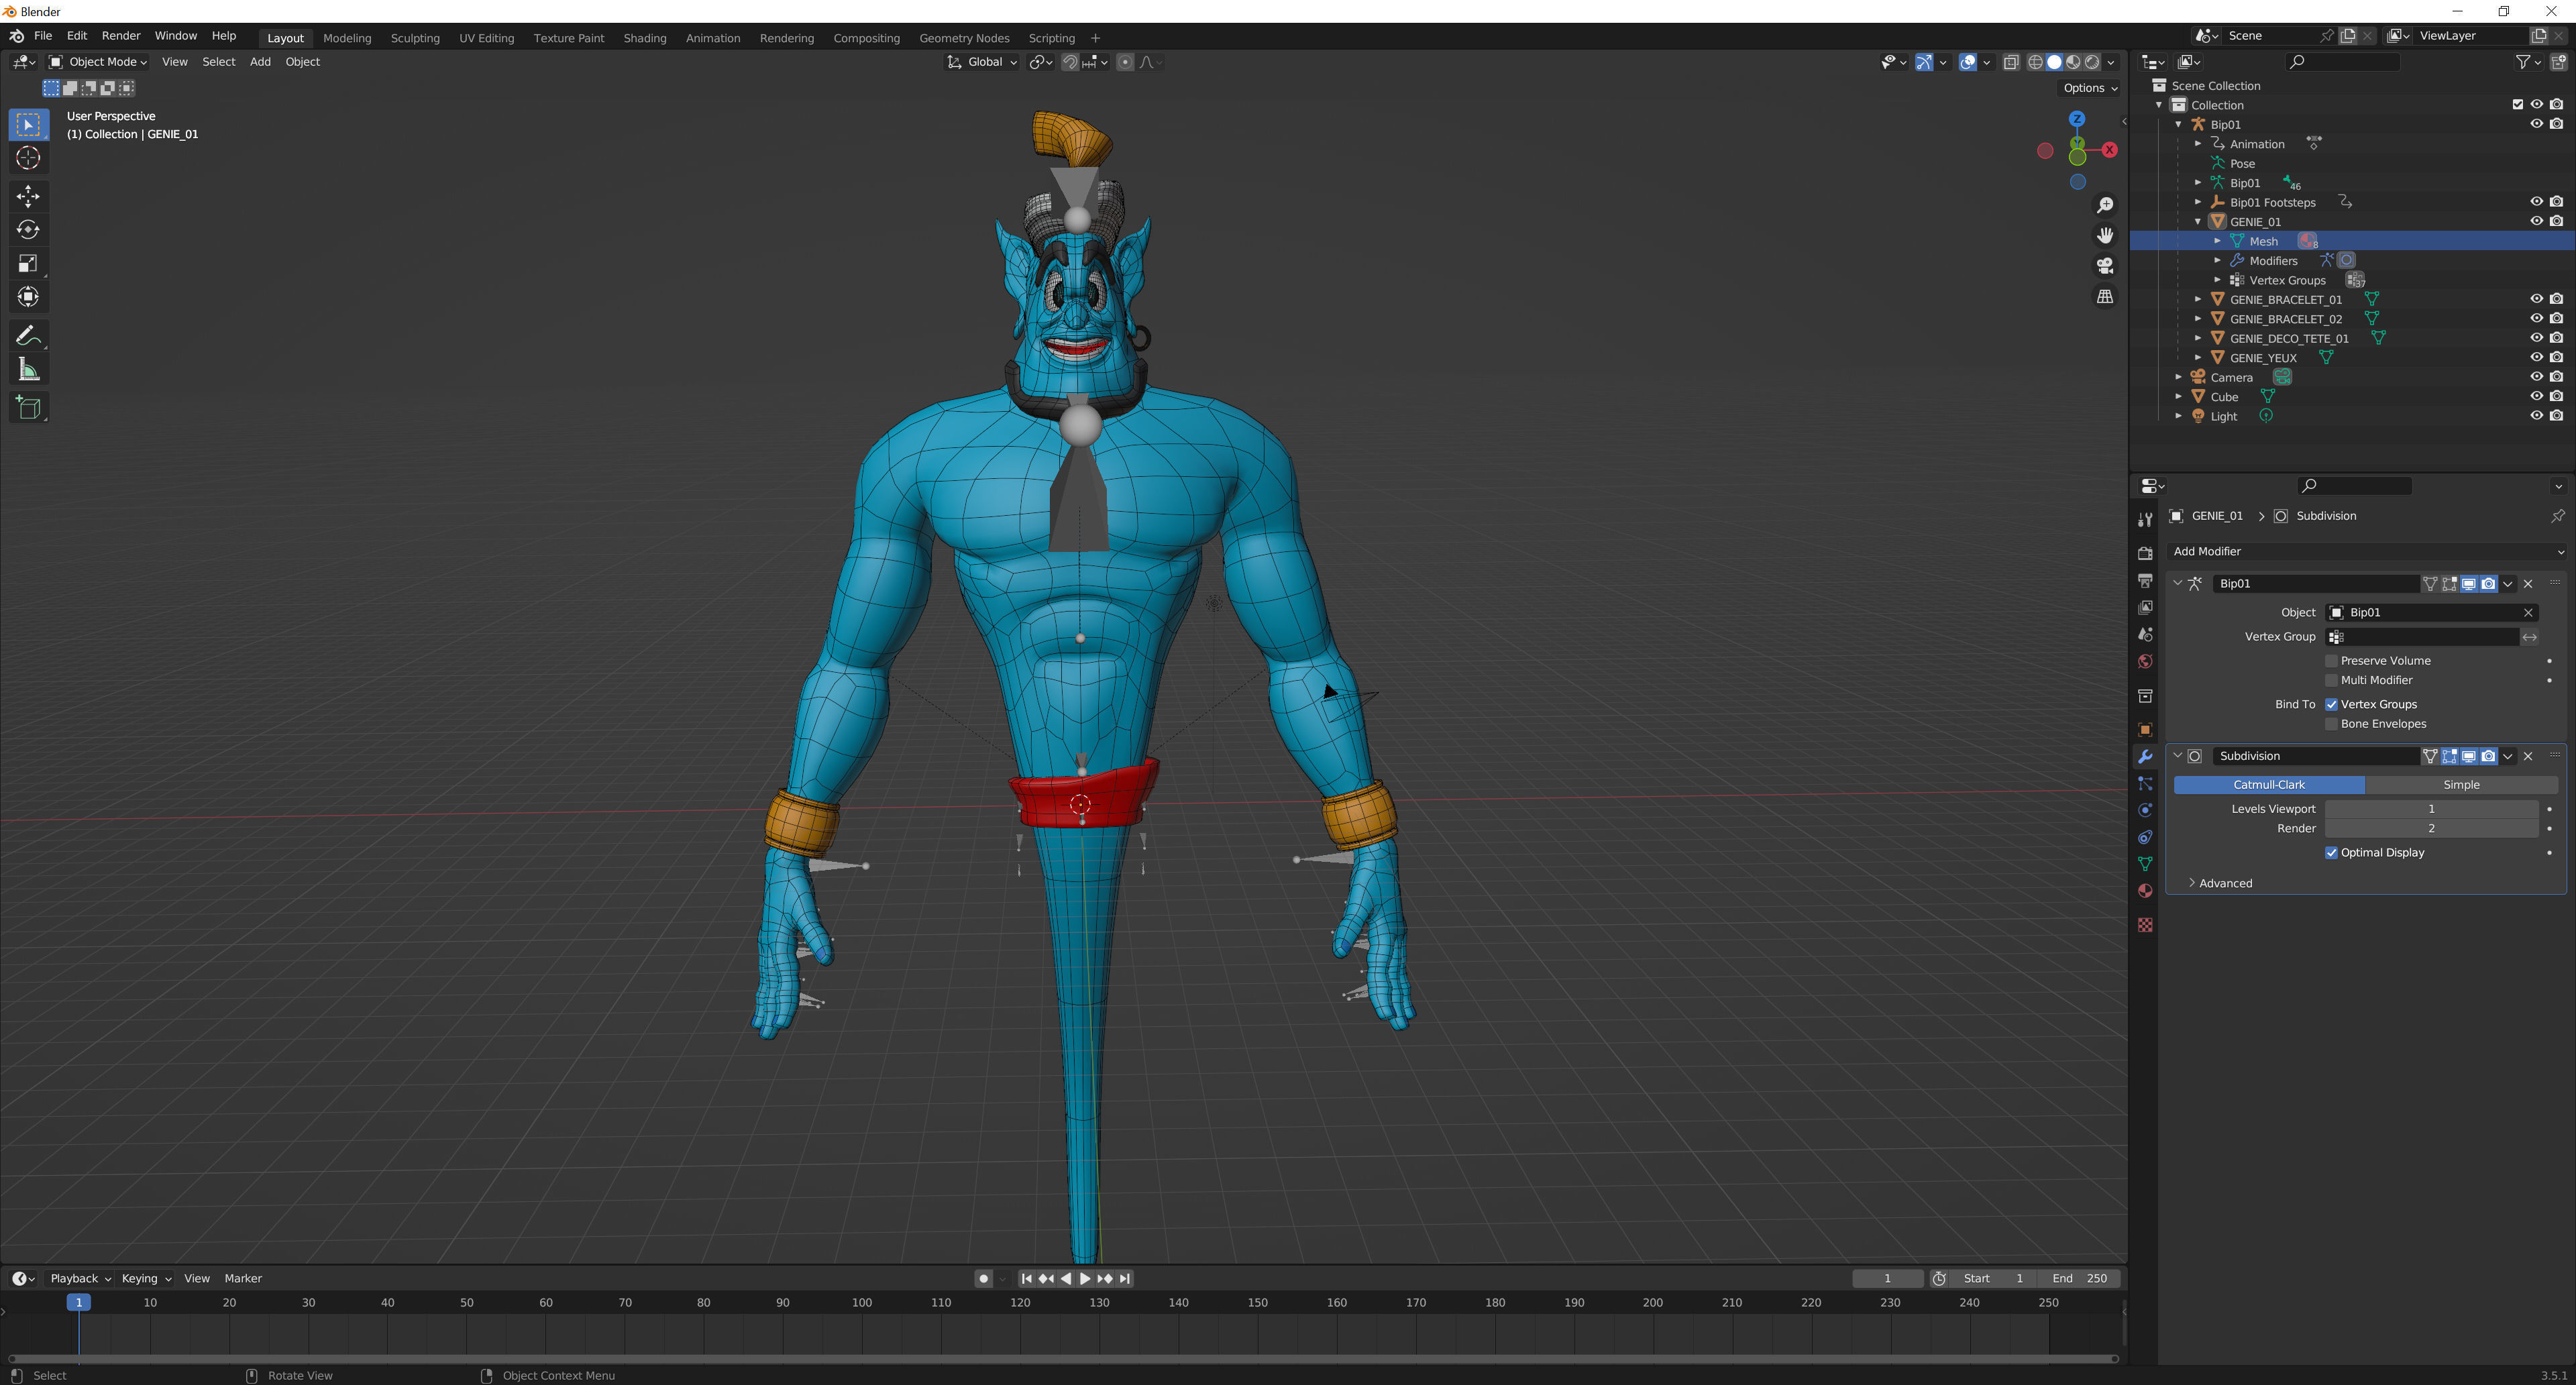Open the Physics properties tab
The image size is (2576, 1385).
pyautogui.click(x=2144, y=811)
